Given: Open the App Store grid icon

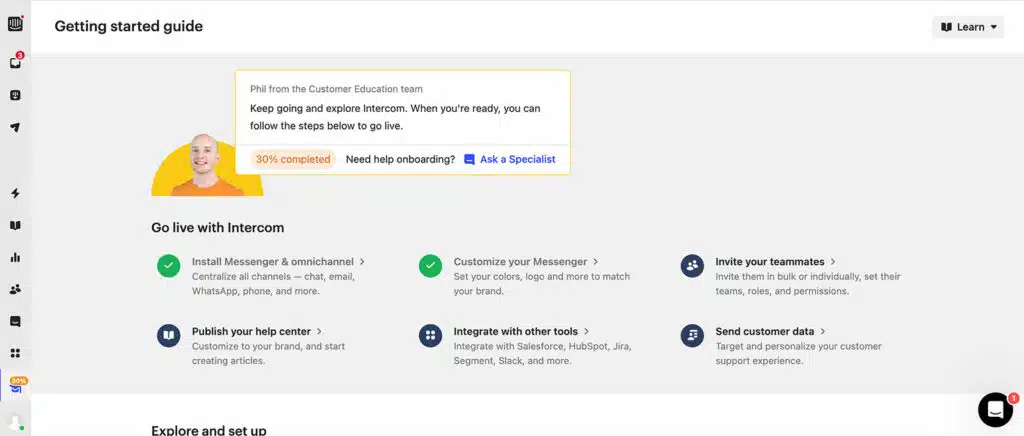Looking at the screenshot, I should (15, 353).
